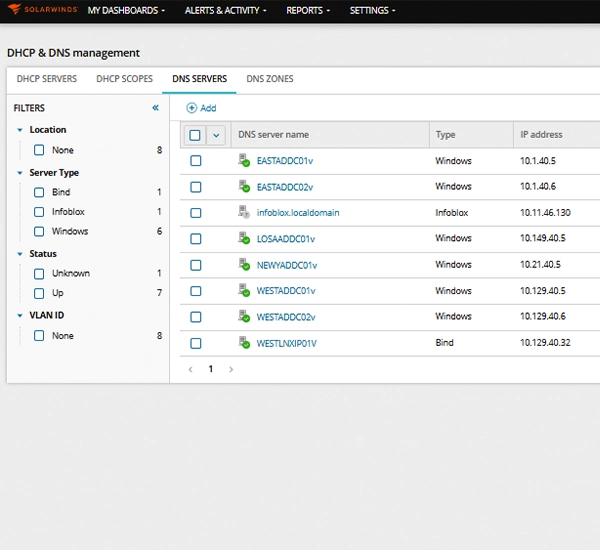The width and height of the screenshot is (600, 550).
Task: Click the Infoblox type cell
Action: tap(452, 213)
